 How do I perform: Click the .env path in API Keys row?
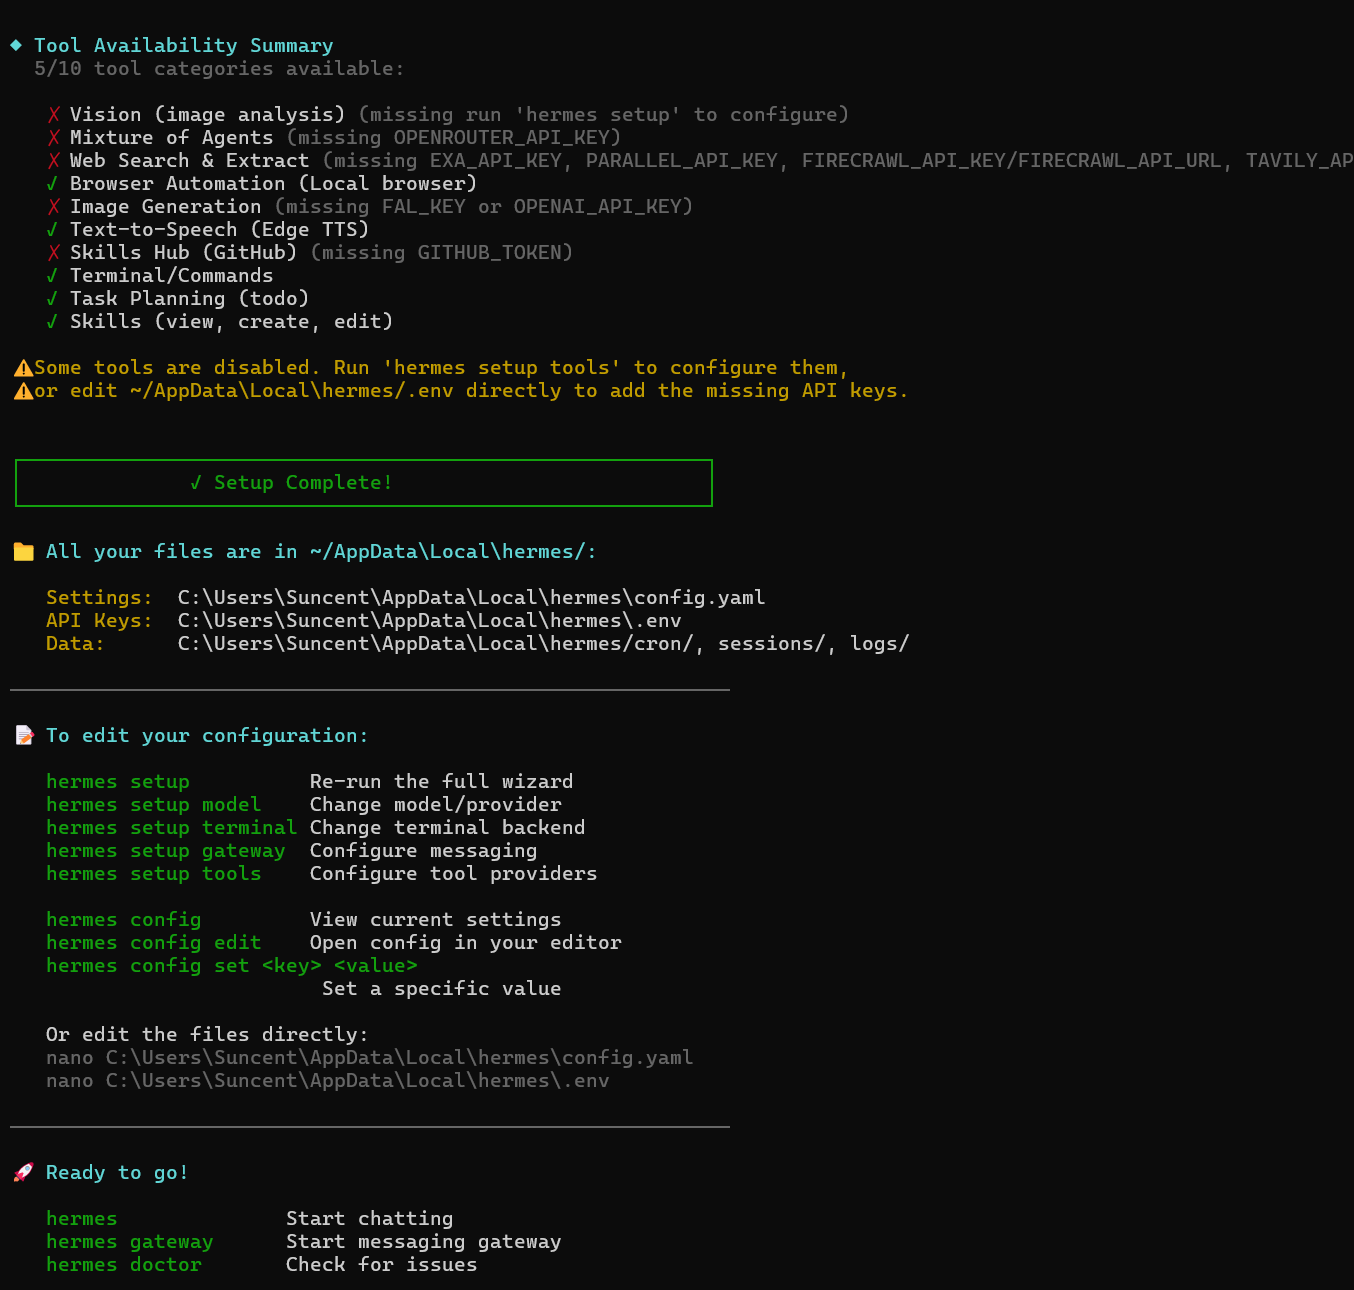(429, 621)
